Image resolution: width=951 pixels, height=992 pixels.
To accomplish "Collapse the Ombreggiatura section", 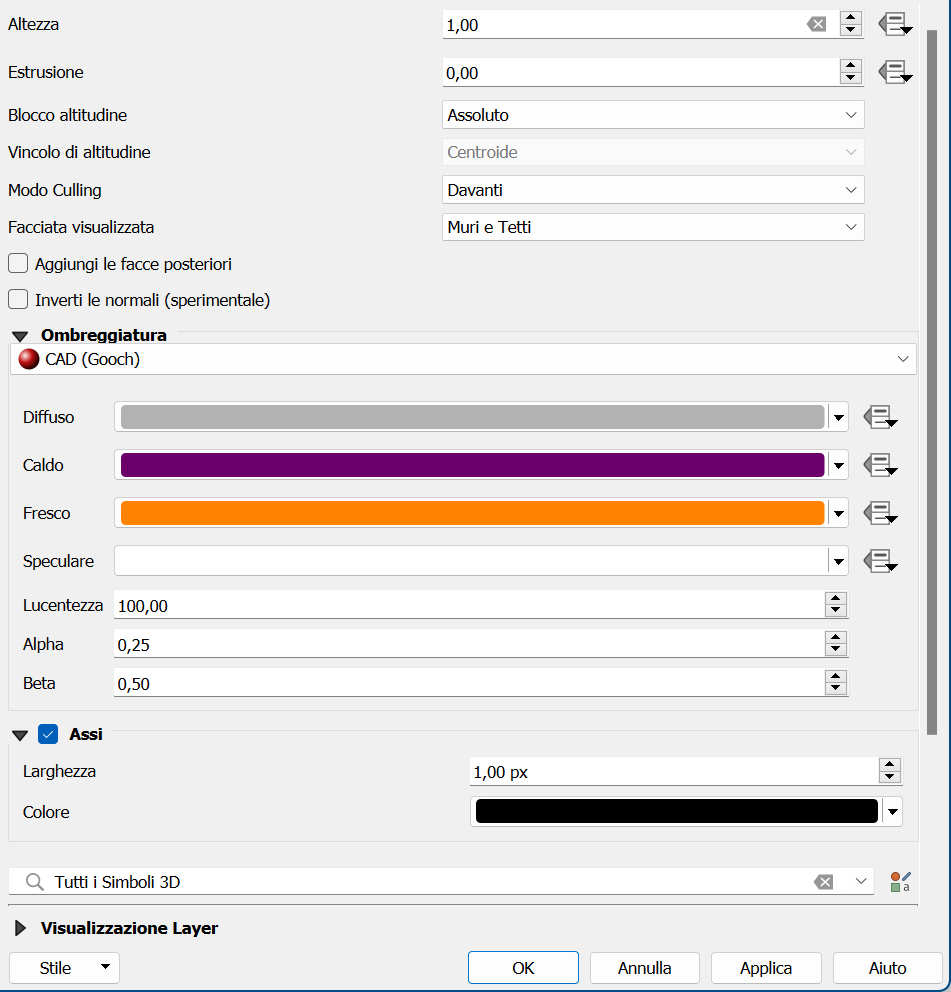I will tap(20, 336).
